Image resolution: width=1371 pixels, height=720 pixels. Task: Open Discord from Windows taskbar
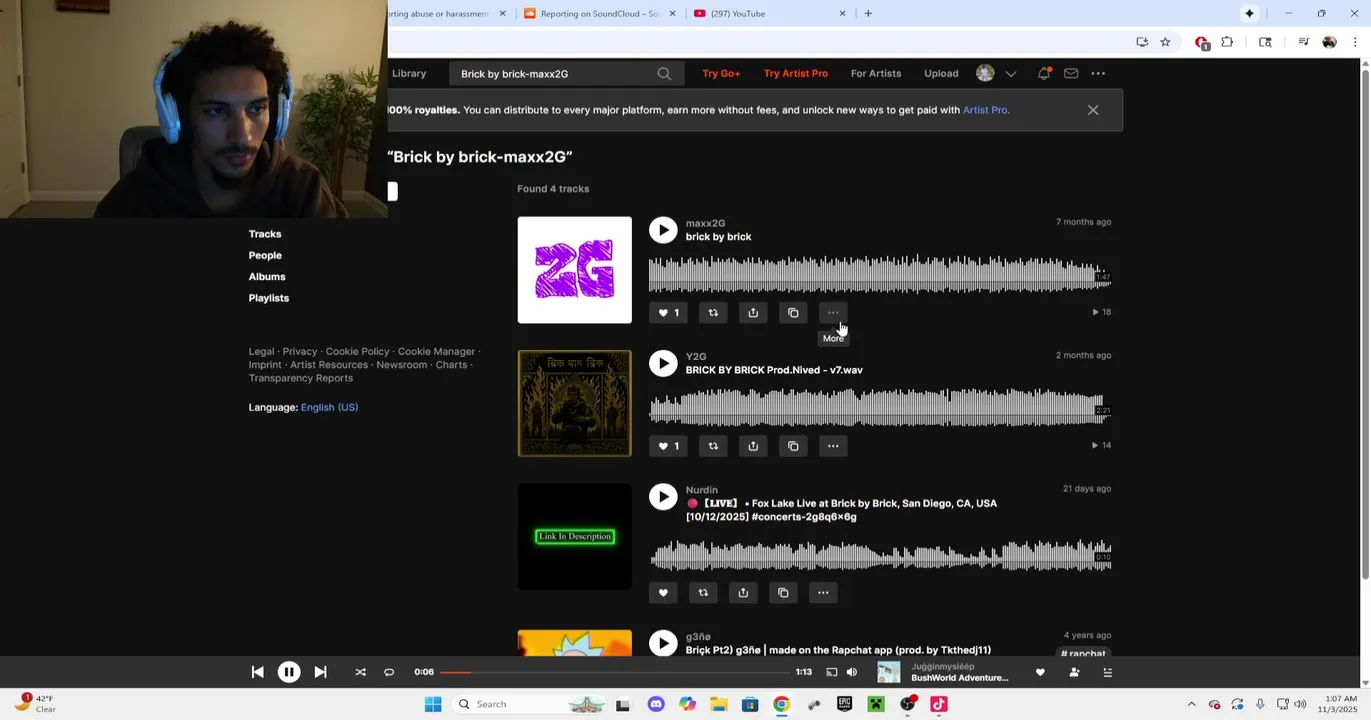[x=656, y=704]
